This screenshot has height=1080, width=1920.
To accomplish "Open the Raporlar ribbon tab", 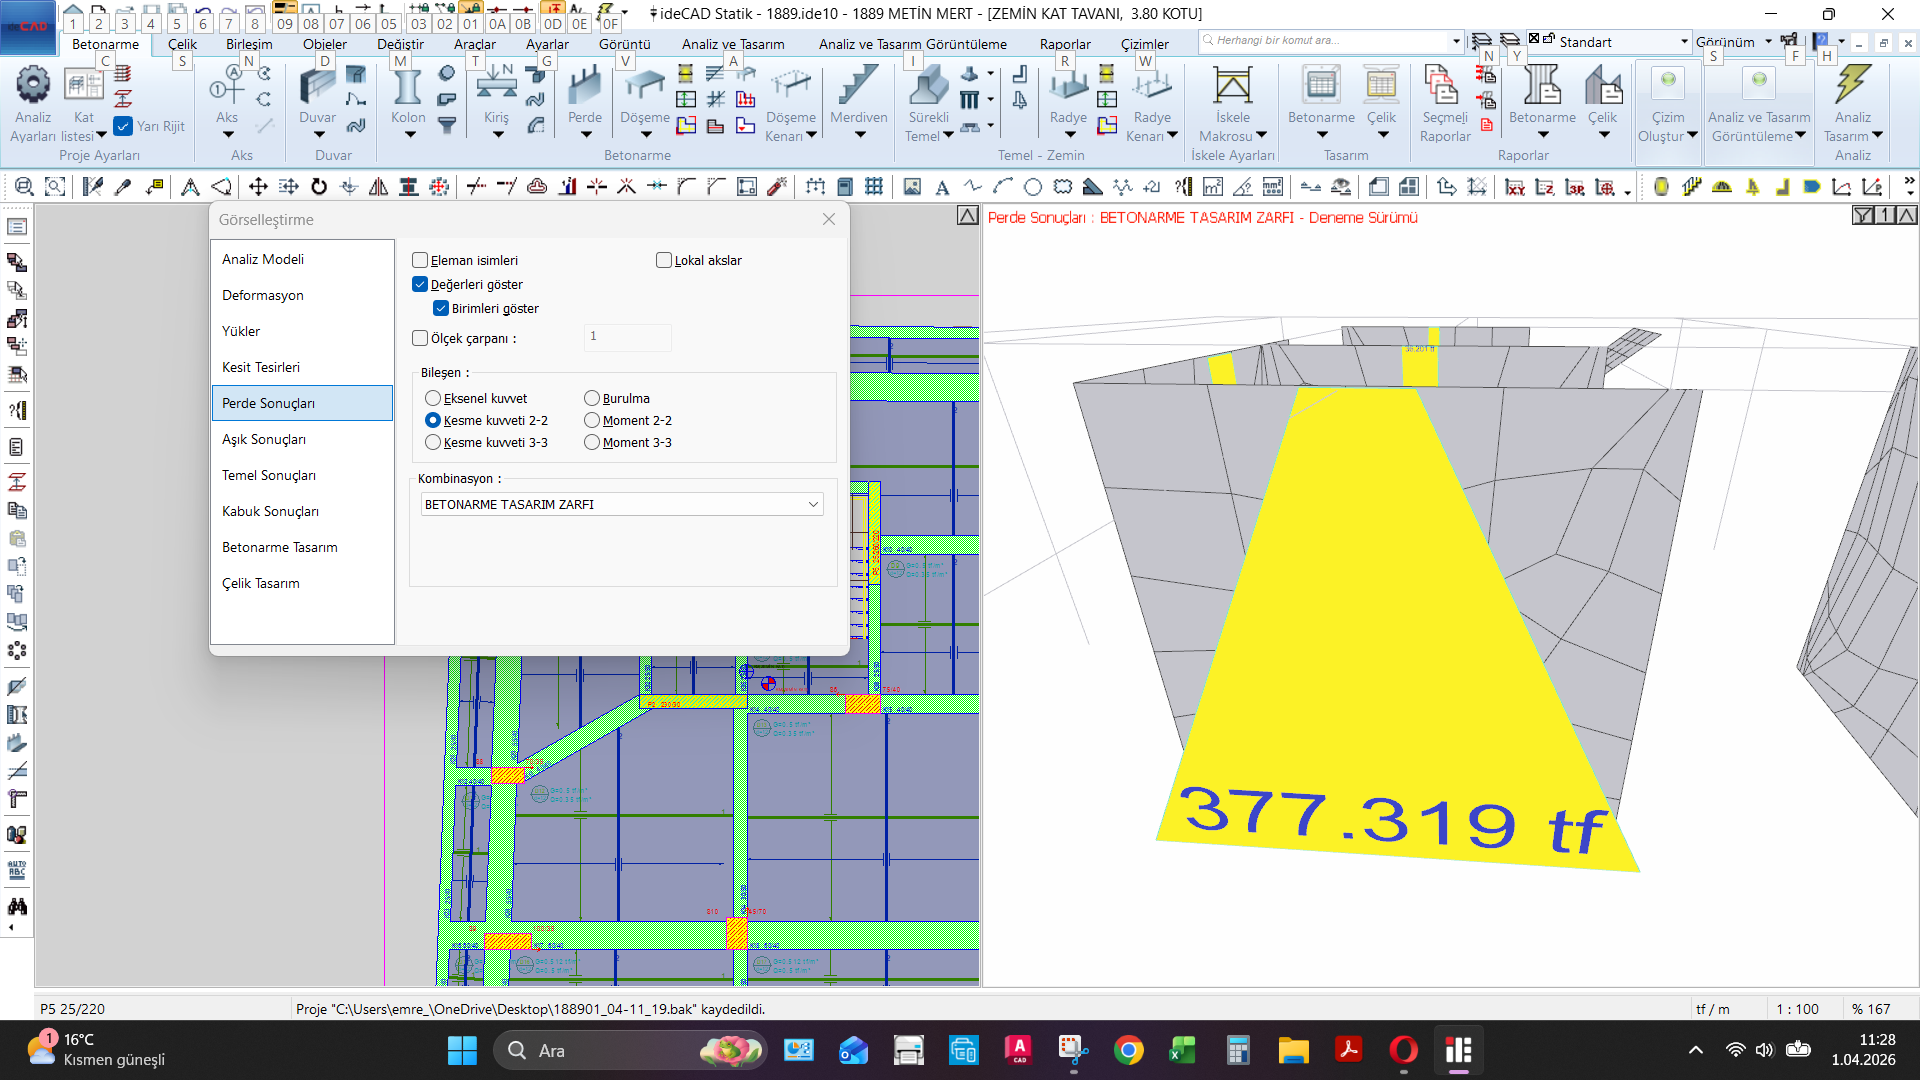I will click(1064, 44).
